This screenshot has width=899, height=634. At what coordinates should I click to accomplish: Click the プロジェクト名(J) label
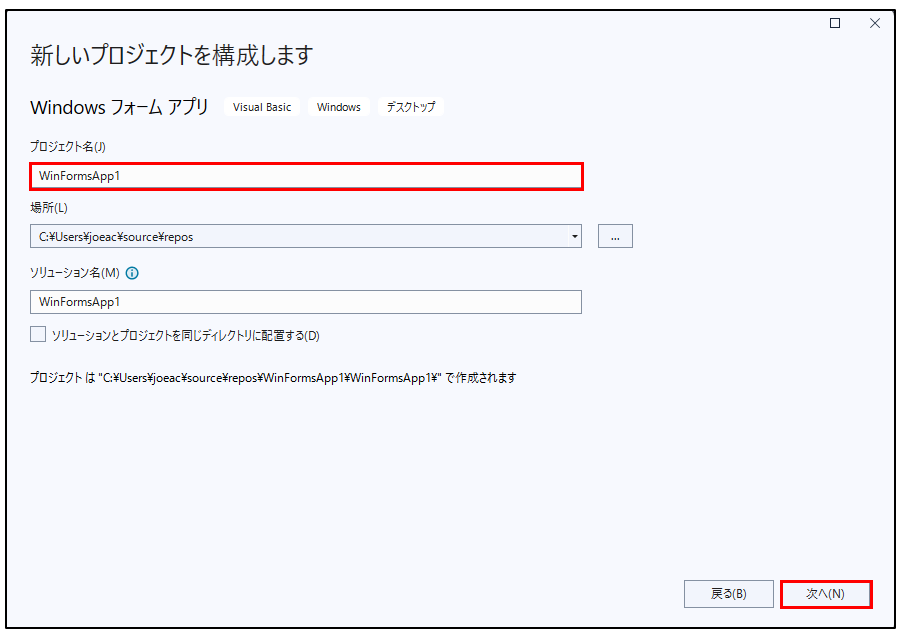tap(68, 147)
